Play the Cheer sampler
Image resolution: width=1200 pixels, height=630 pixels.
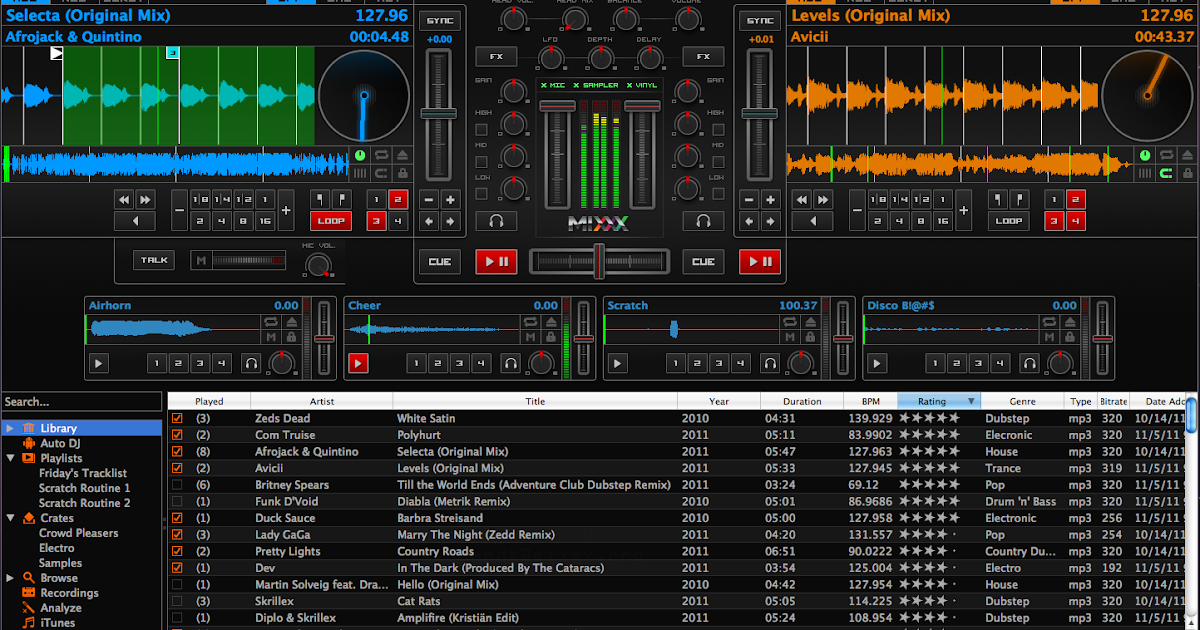(358, 363)
